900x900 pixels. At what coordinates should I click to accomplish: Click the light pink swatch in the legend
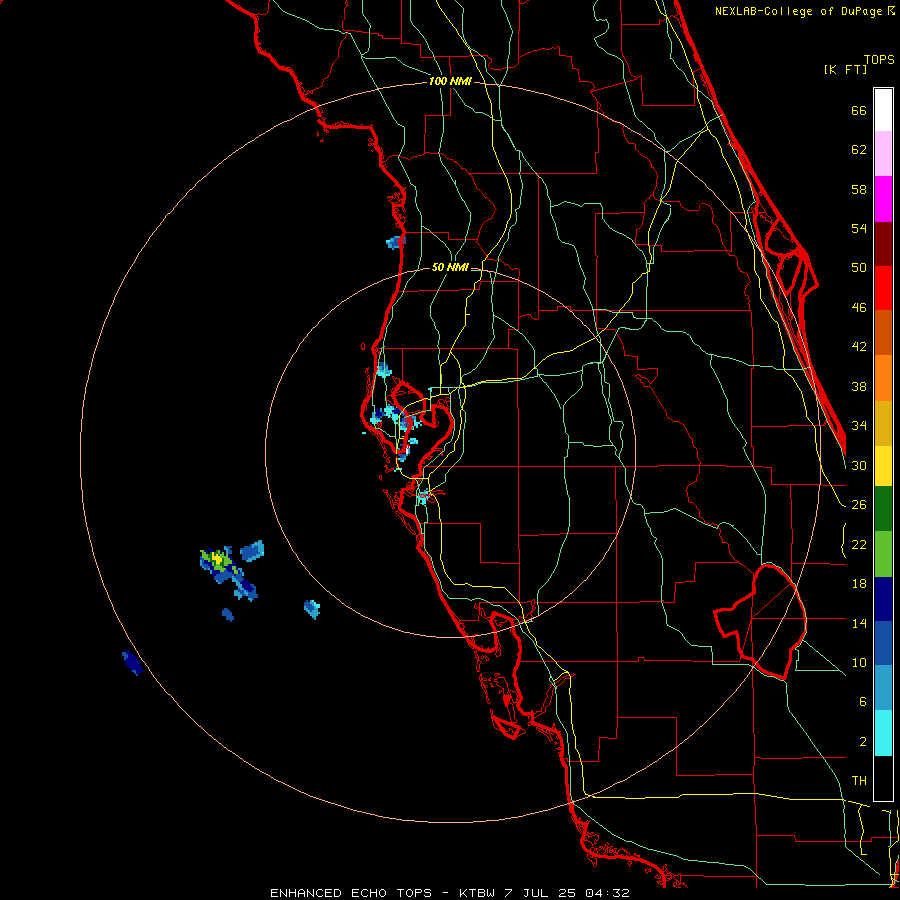[883, 153]
